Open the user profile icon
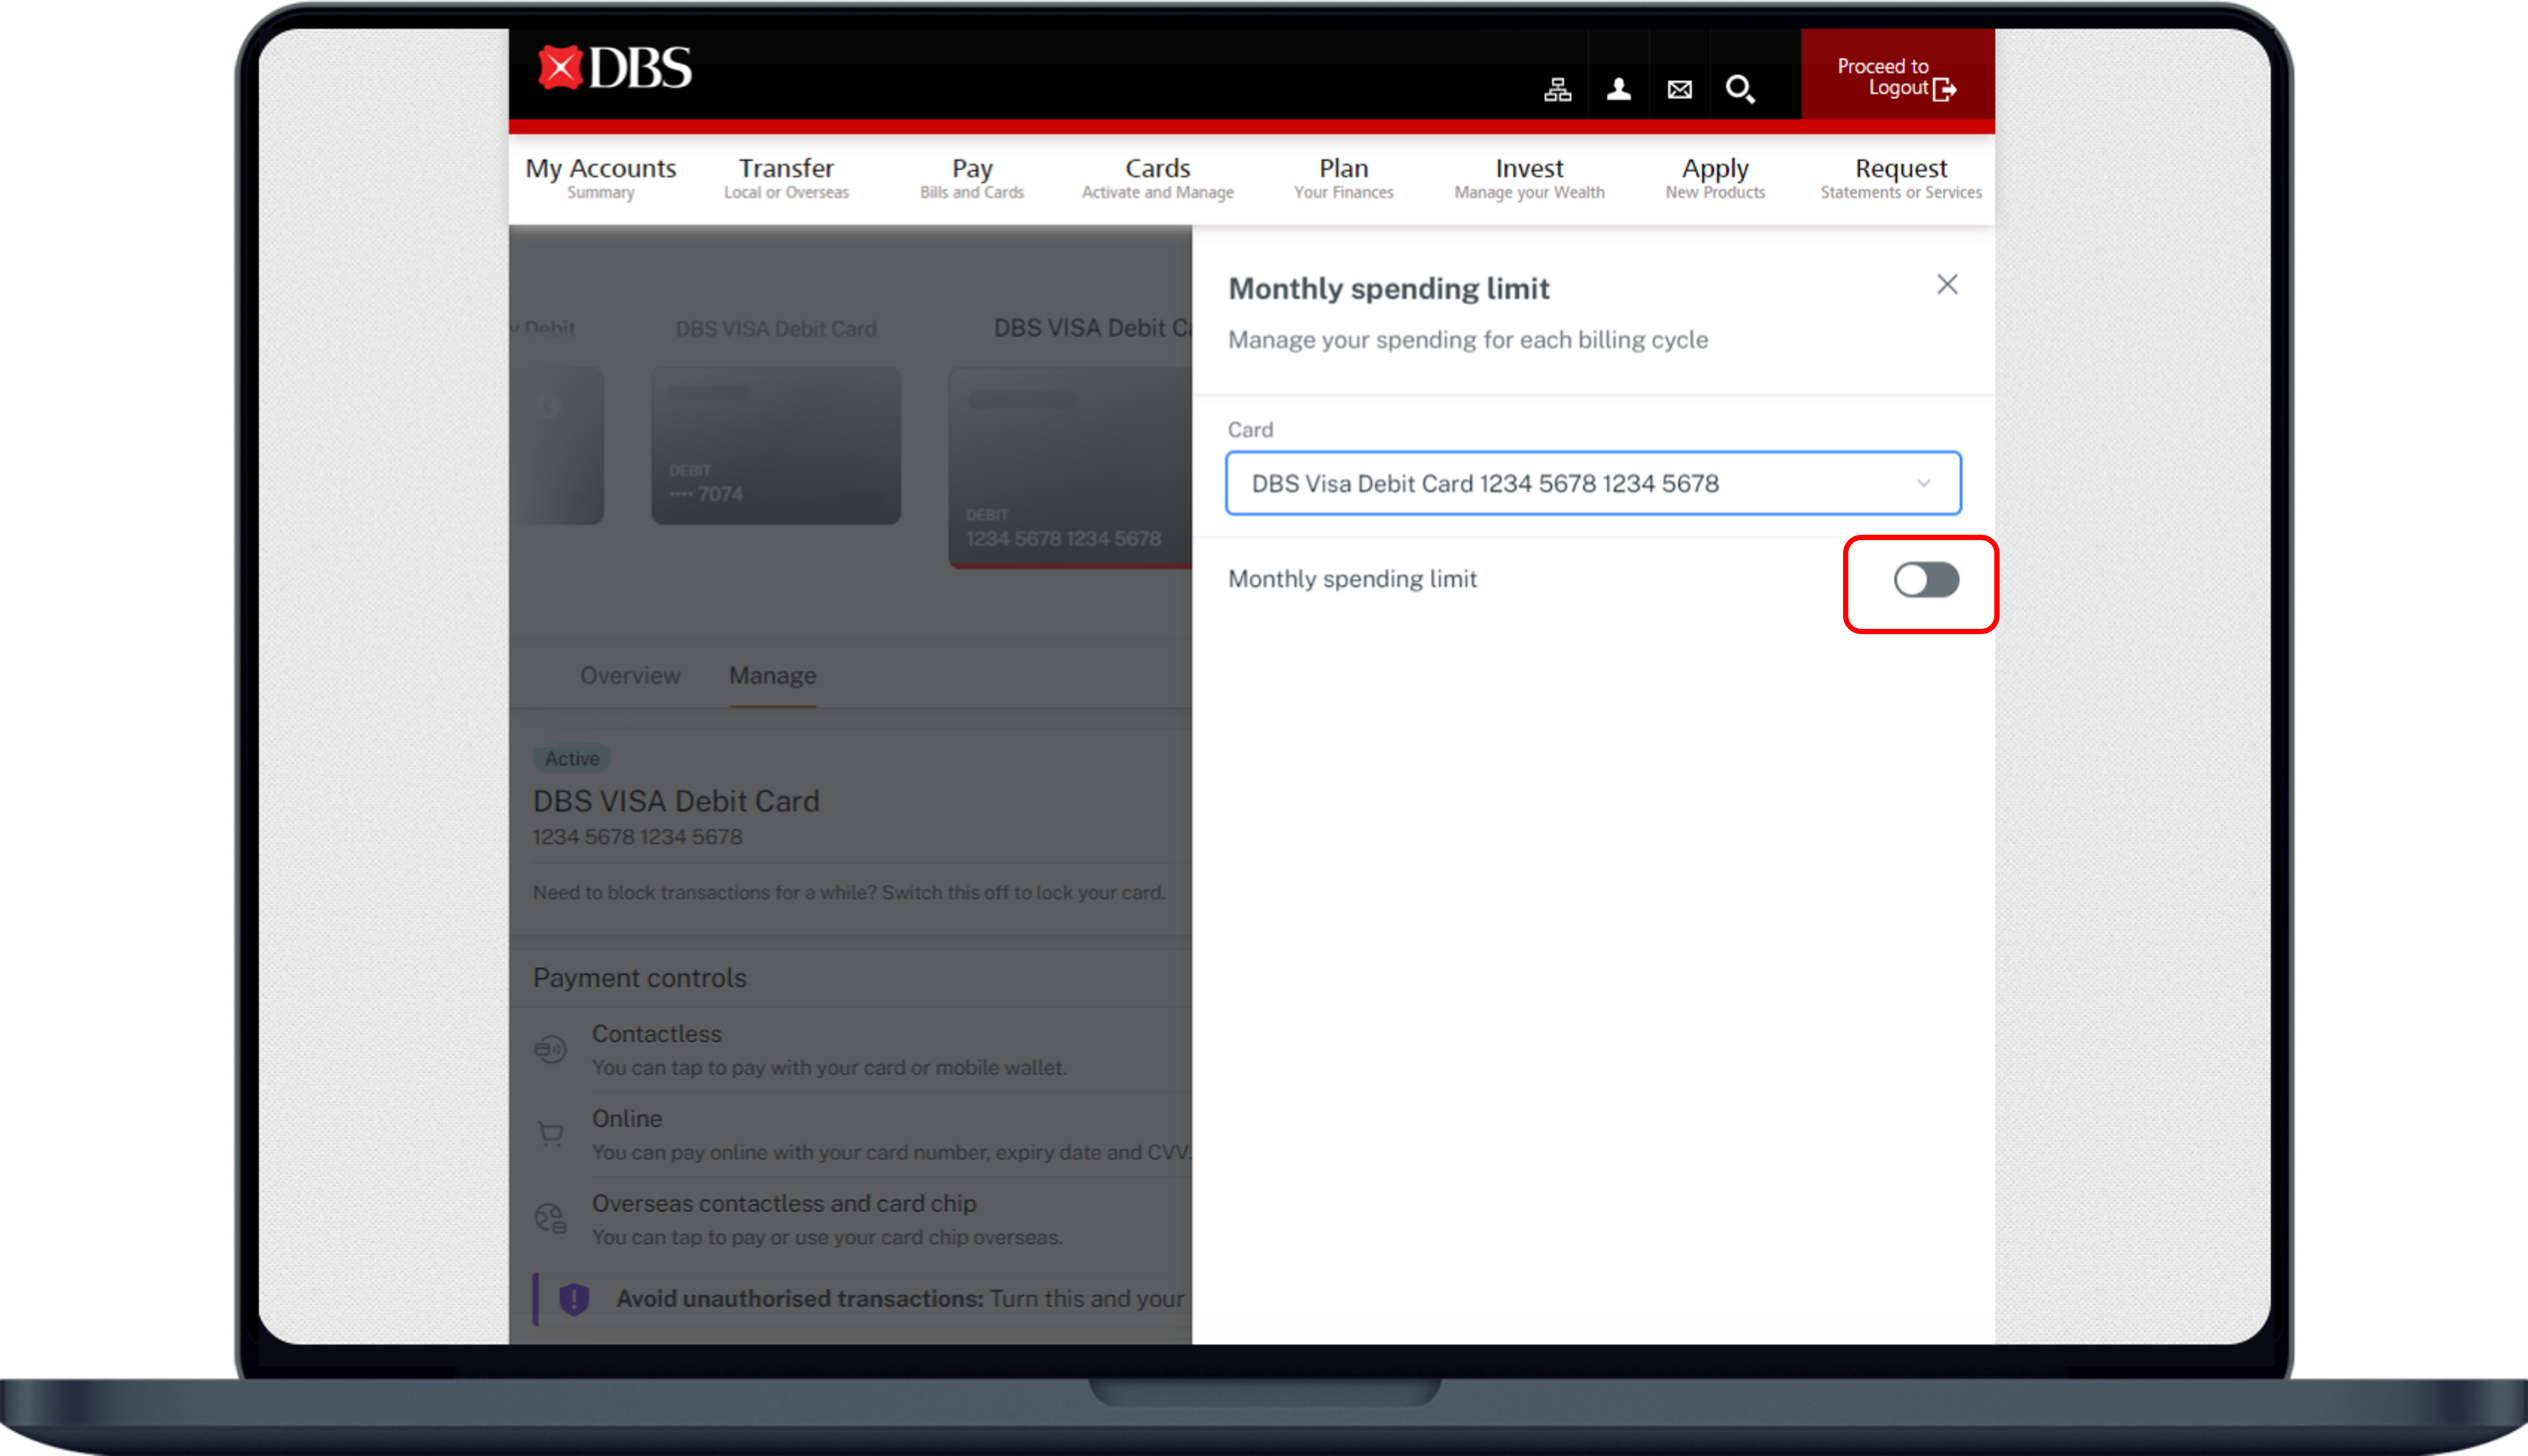The height and width of the screenshot is (1456, 2528). click(1618, 90)
